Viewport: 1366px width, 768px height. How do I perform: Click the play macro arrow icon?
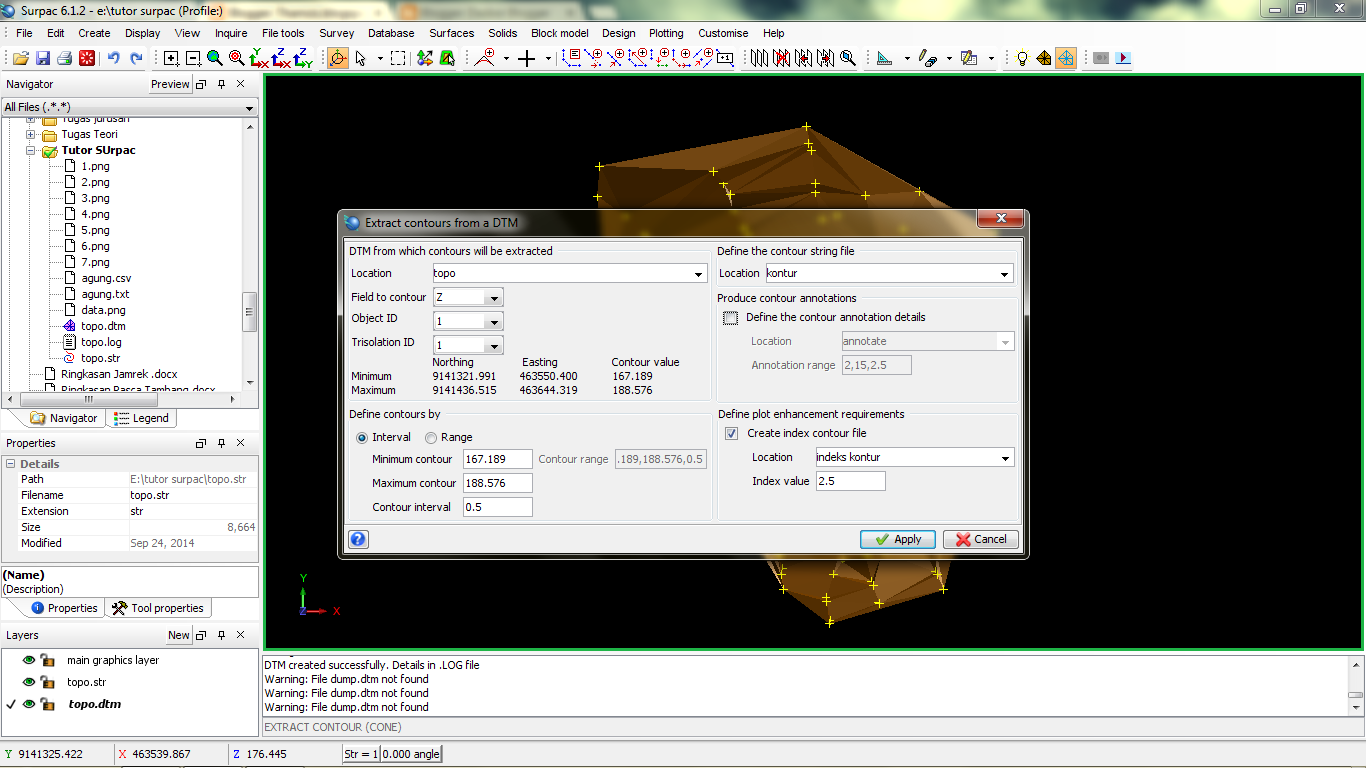pyautogui.click(x=1123, y=58)
